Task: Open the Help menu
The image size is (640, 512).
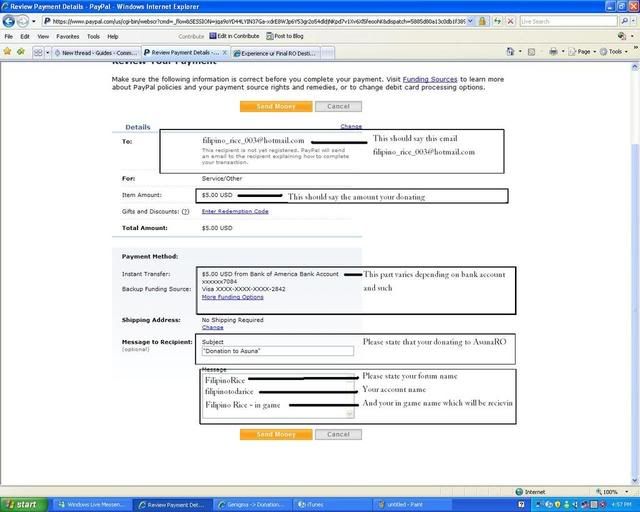Action: [113, 36]
